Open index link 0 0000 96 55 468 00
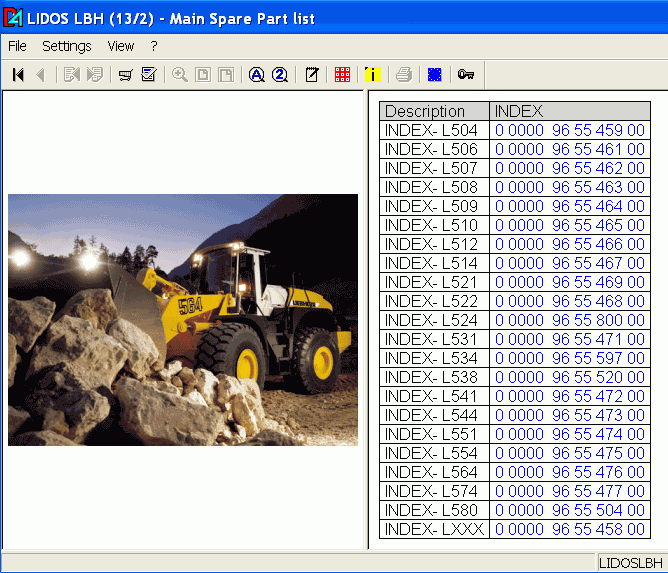 (570, 301)
